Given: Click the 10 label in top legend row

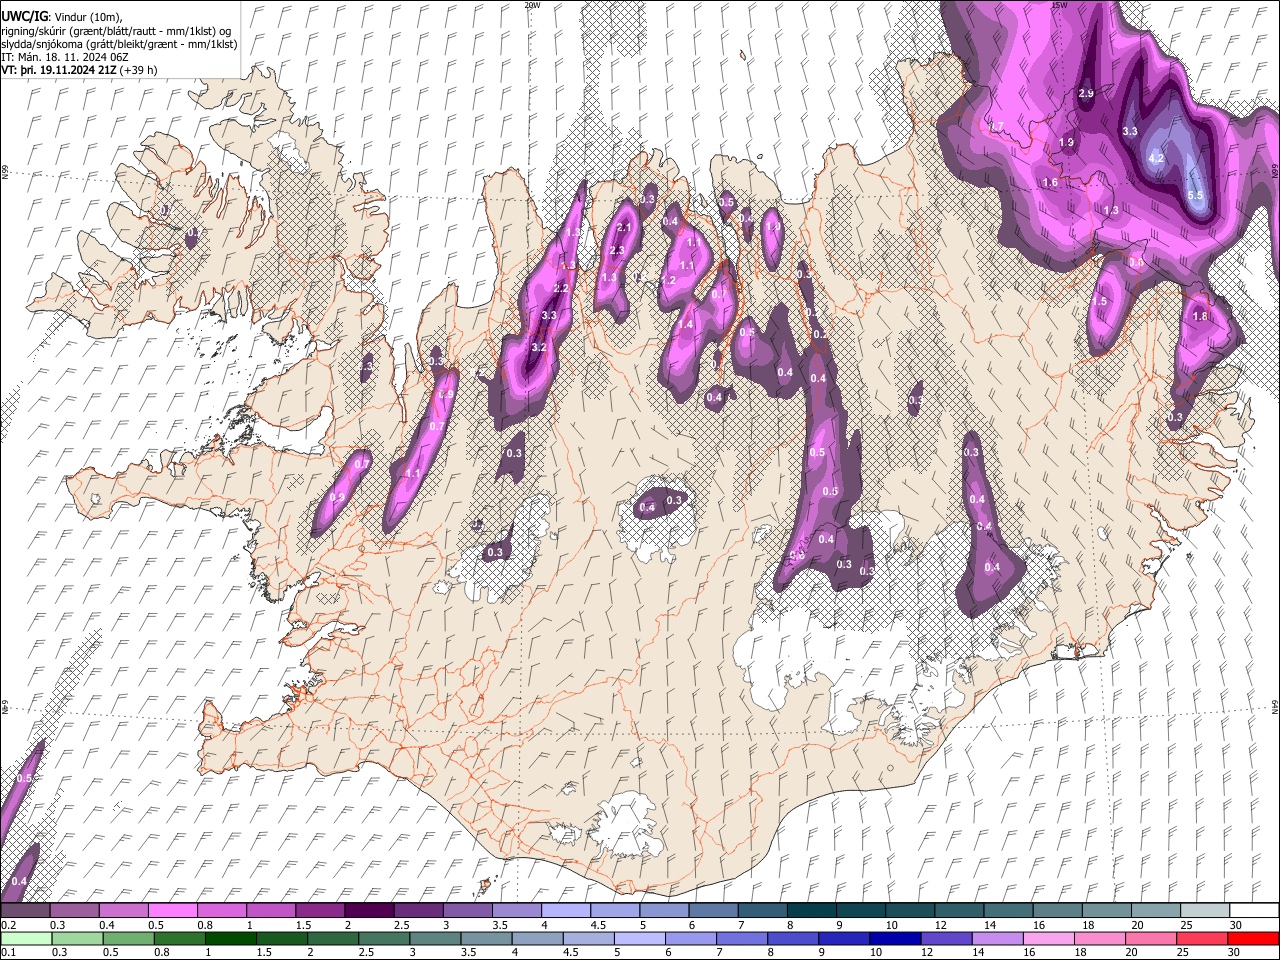Looking at the screenshot, I should [891, 925].
